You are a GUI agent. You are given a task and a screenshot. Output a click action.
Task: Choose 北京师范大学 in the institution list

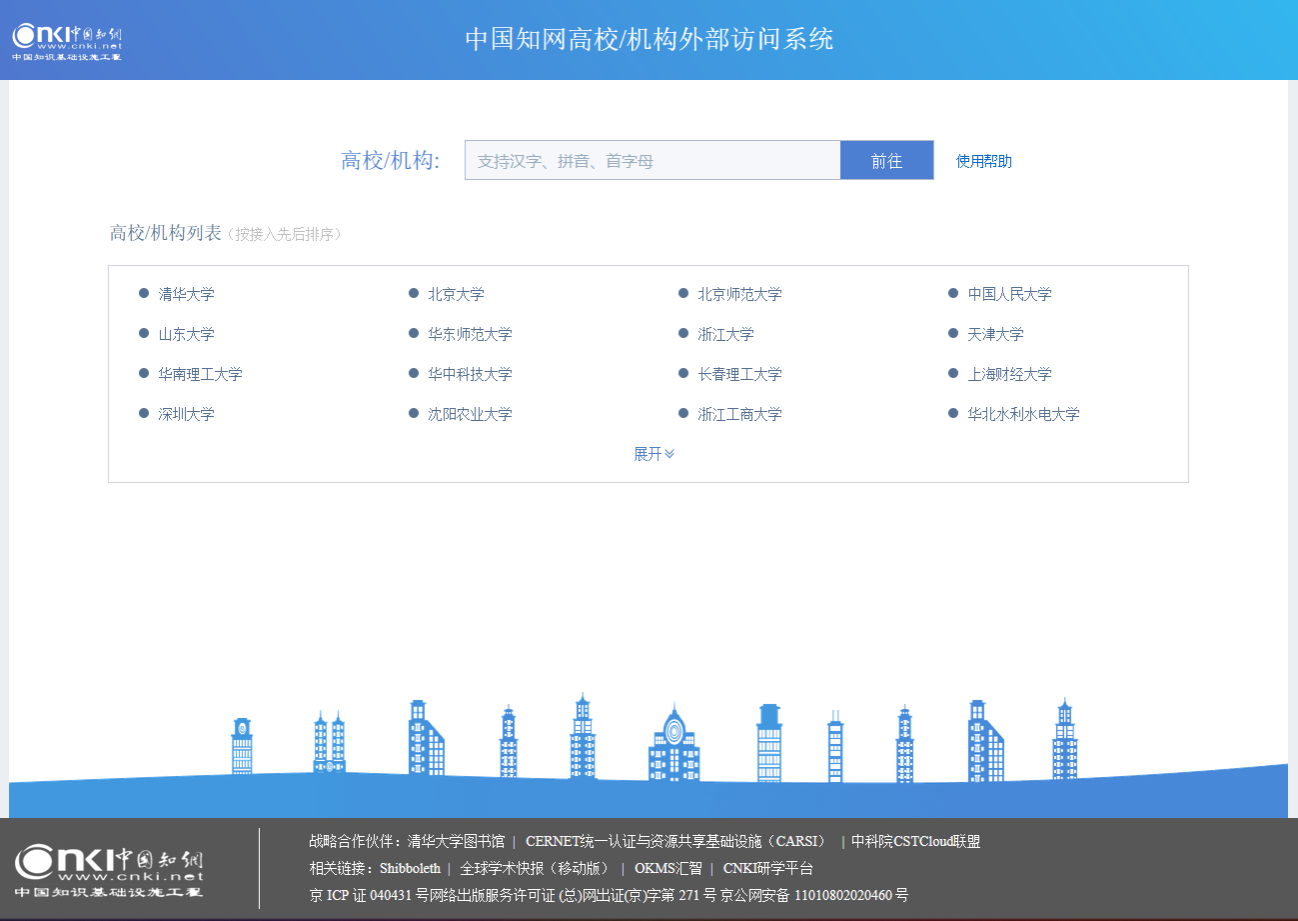pyautogui.click(x=739, y=294)
